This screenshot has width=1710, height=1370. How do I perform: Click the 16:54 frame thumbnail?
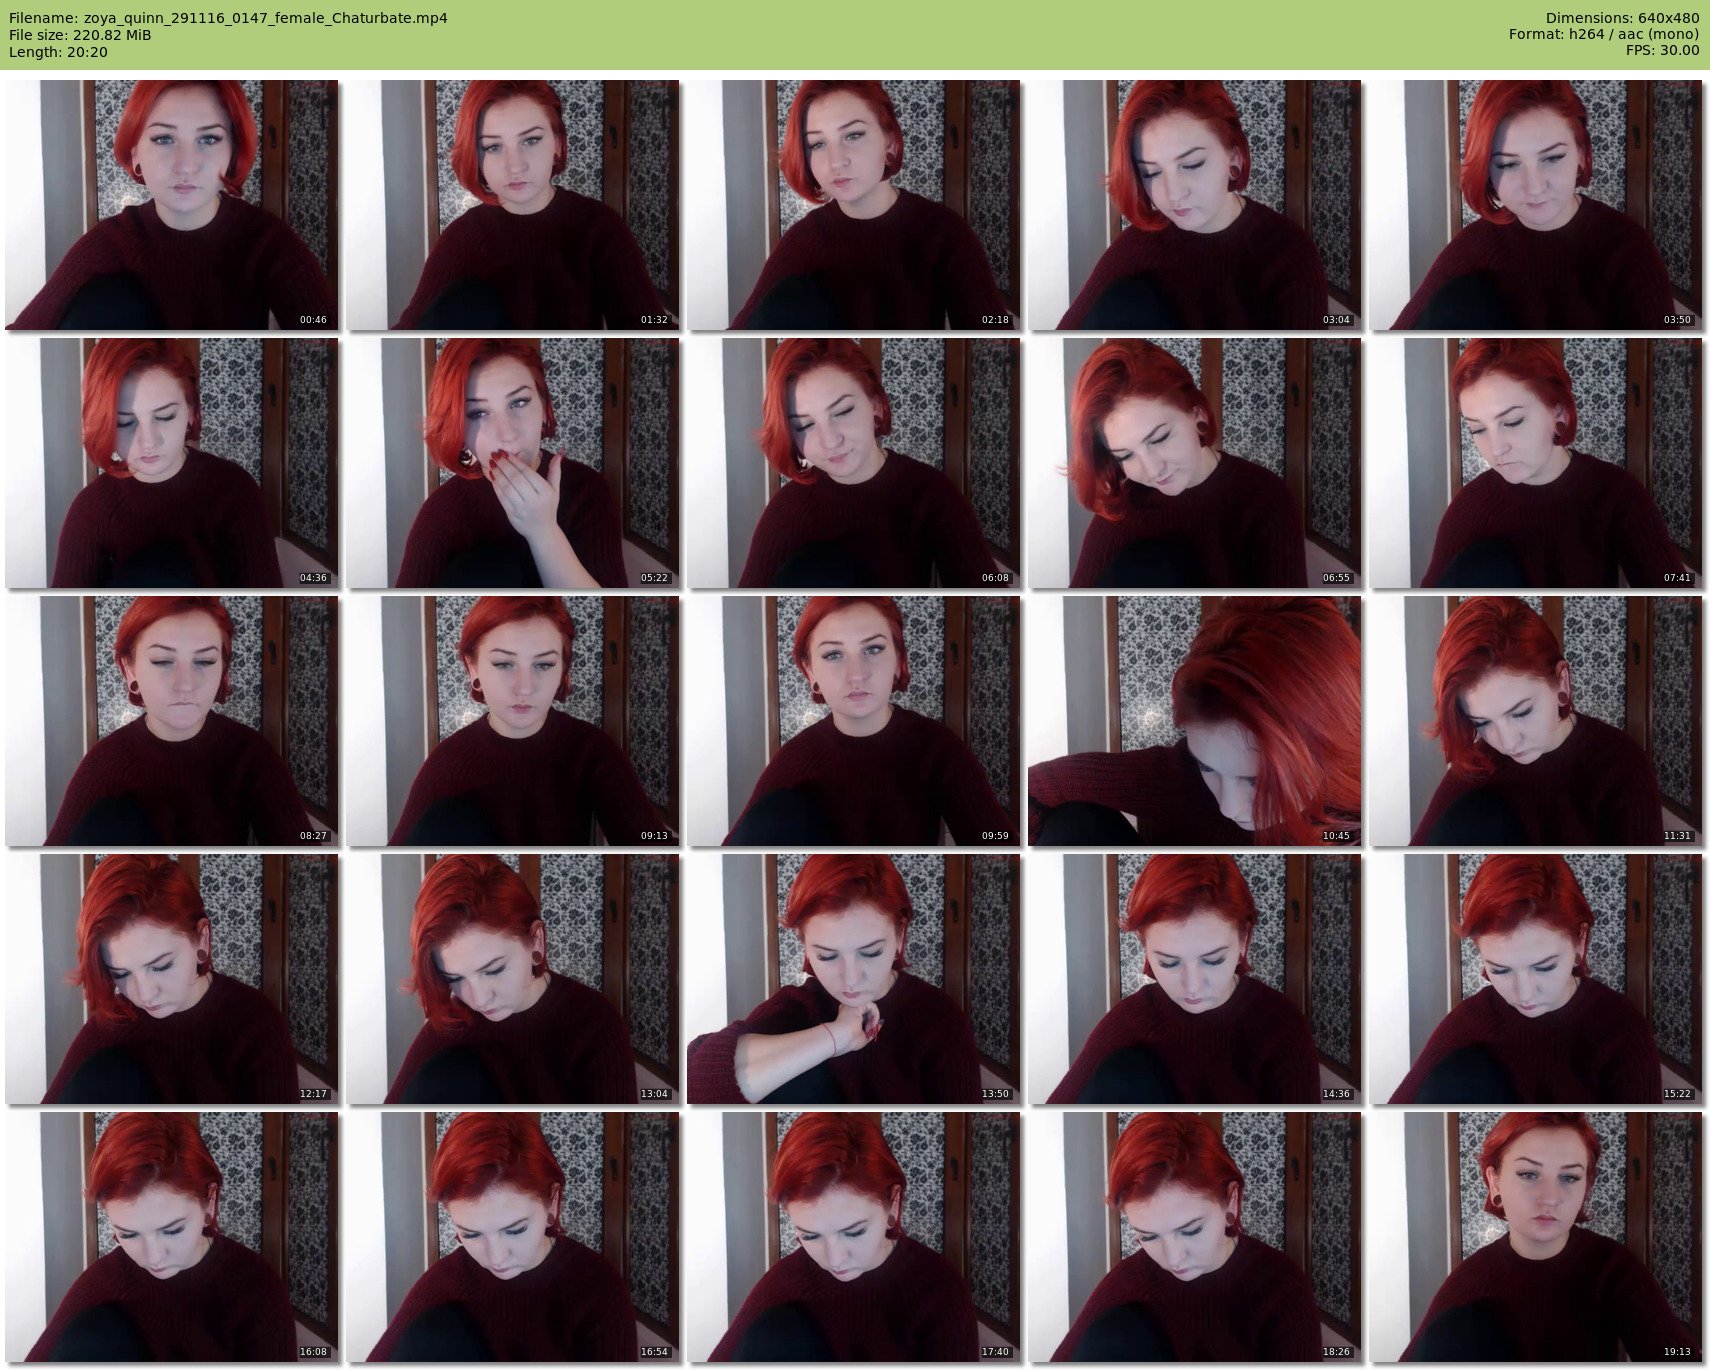pos(513,1237)
